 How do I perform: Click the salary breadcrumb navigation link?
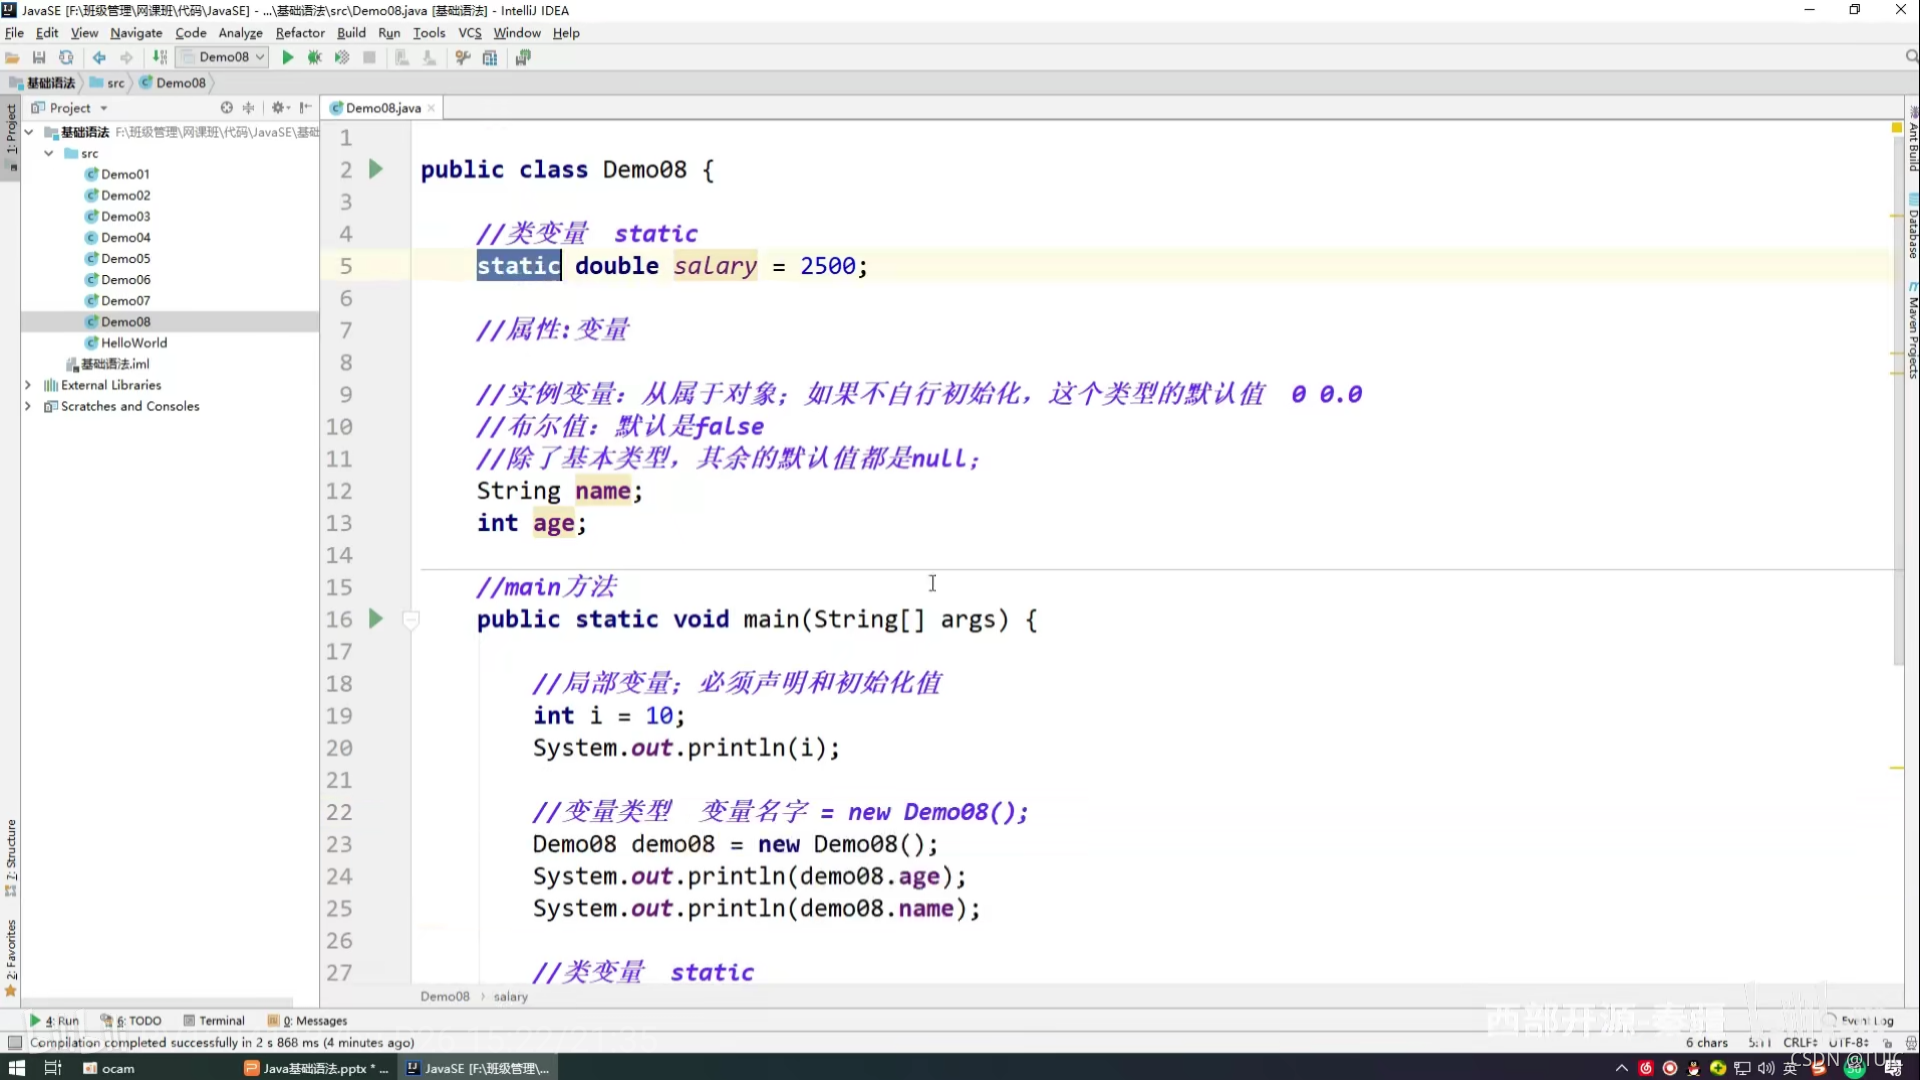pos(510,996)
